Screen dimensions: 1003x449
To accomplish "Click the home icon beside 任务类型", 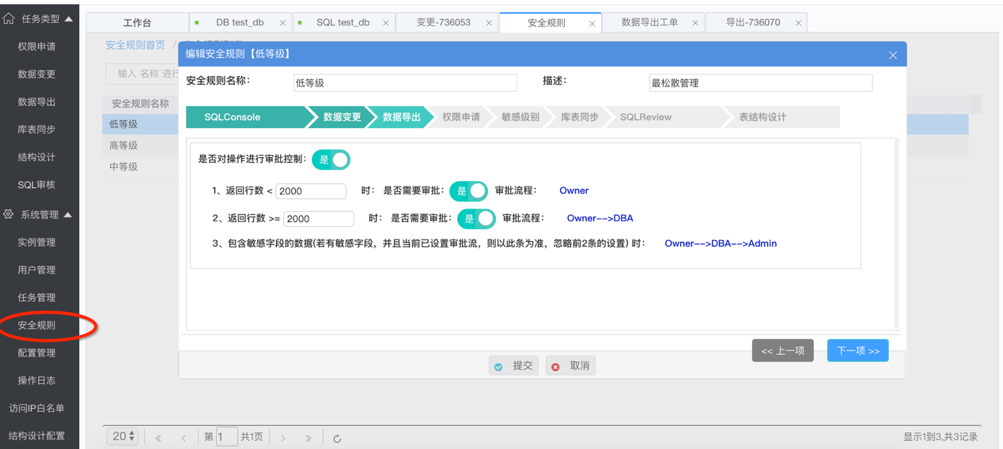I will tap(8, 19).
